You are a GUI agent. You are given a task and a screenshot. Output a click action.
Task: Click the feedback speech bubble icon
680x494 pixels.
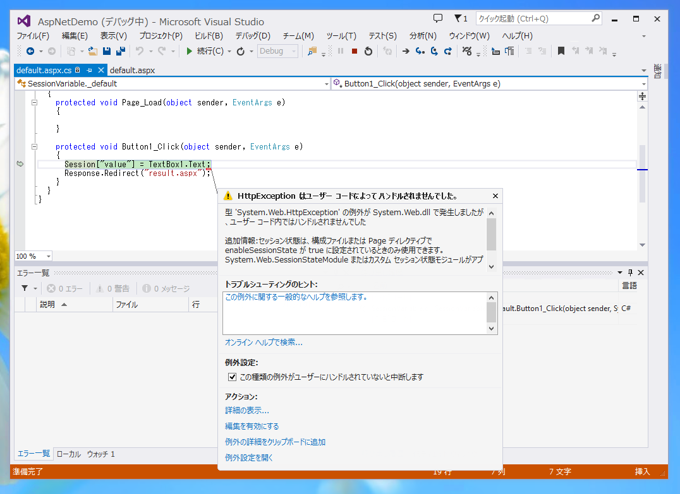(438, 18)
